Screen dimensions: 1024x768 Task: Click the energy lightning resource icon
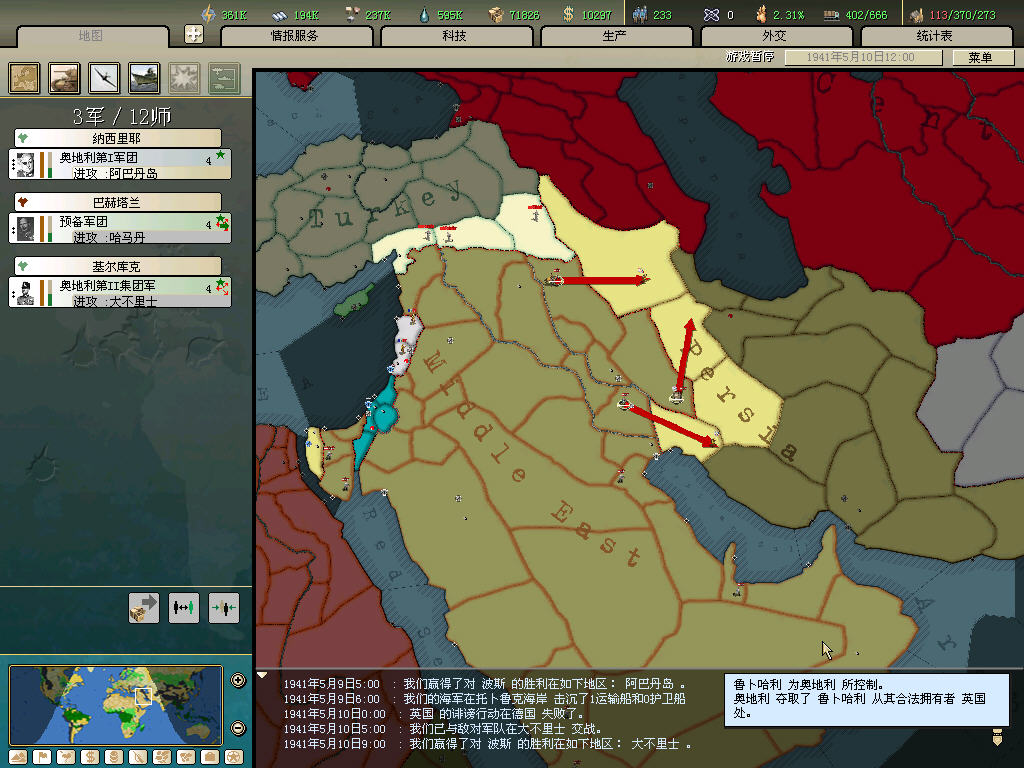(208, 14)
